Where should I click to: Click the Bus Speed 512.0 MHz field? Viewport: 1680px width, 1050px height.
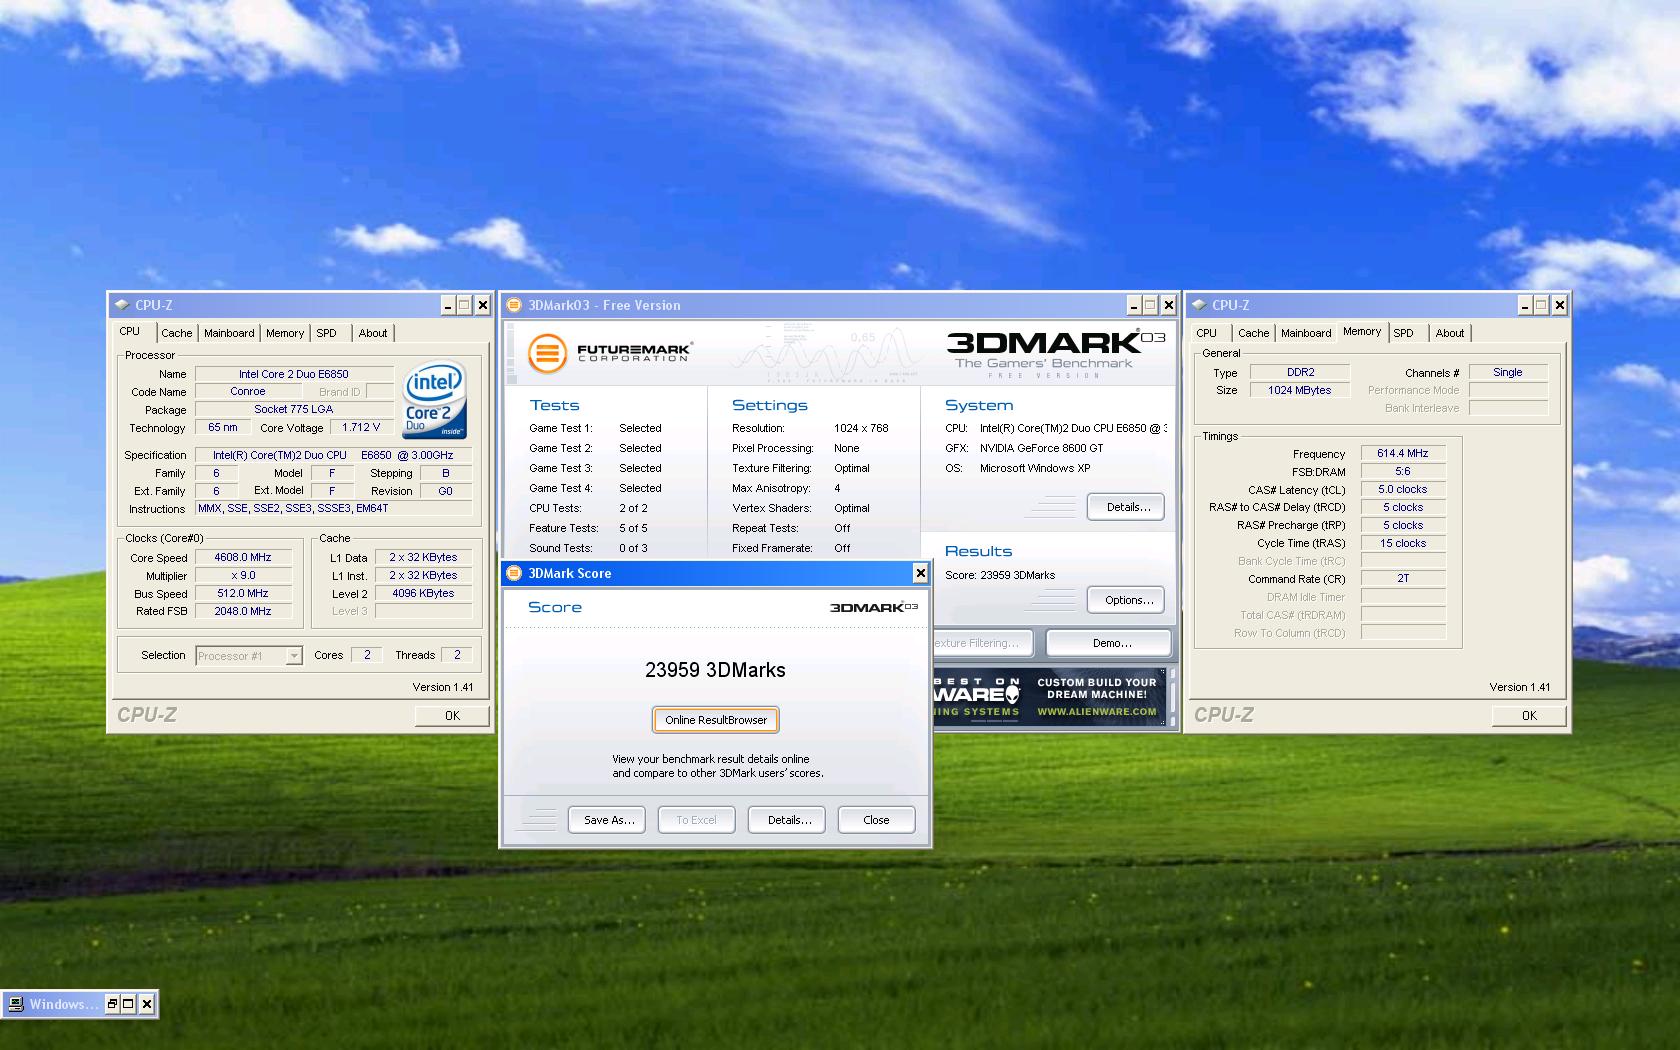pyautogui.click(x=243, y=594)
